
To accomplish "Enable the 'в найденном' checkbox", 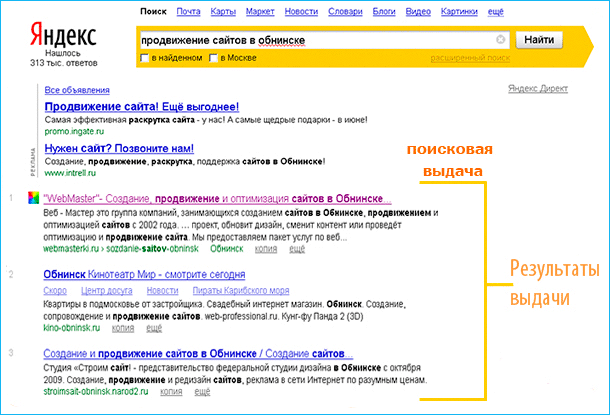I will tap(144, 58).
